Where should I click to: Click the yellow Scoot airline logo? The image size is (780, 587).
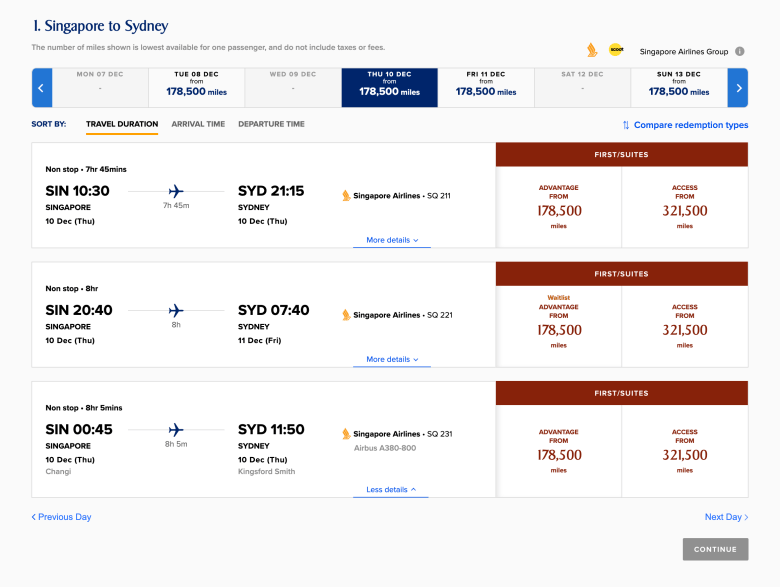[x=616, y=50]
